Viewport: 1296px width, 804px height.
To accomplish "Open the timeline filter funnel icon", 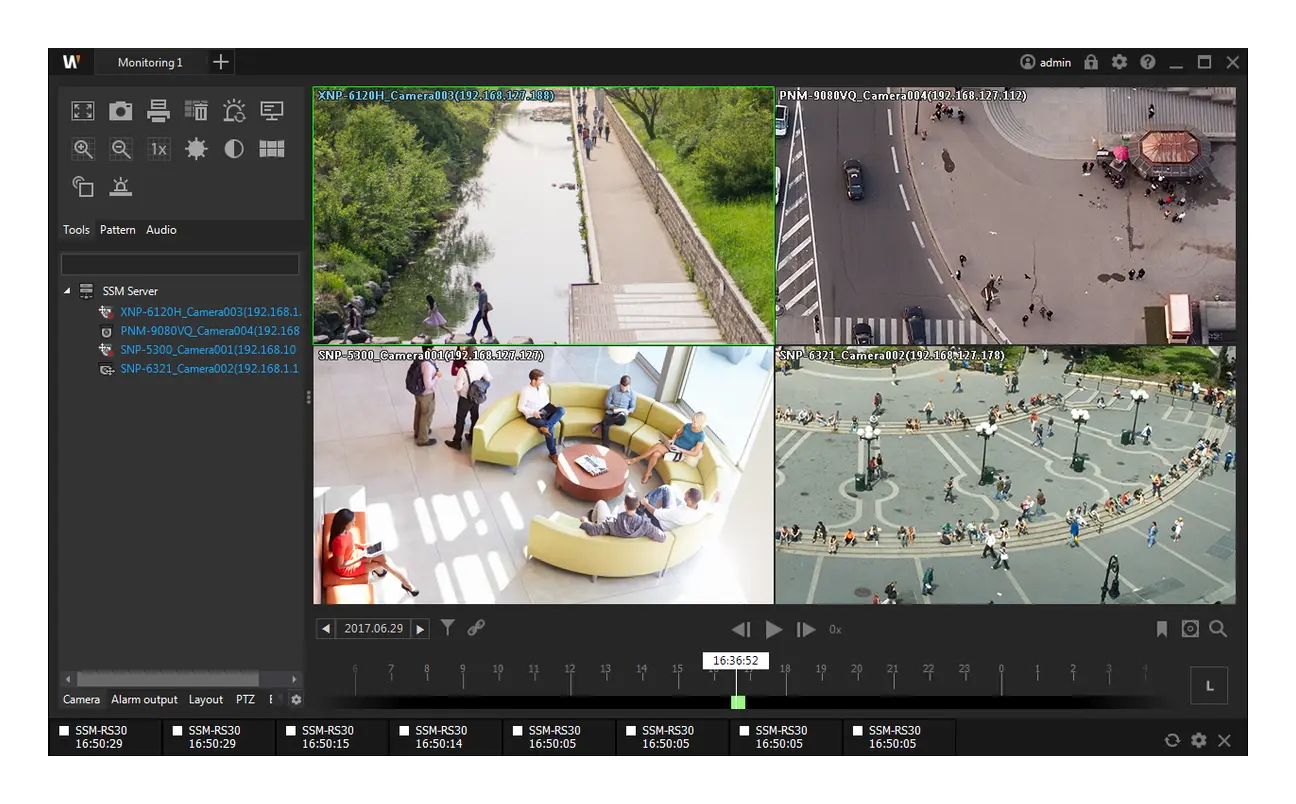I will (x=448, y=628).
